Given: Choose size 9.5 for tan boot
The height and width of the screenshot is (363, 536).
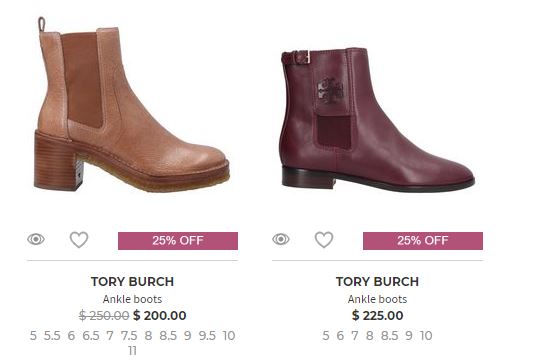Looking at the screenshot, I should pyautogui.click(x=207, y=336).
